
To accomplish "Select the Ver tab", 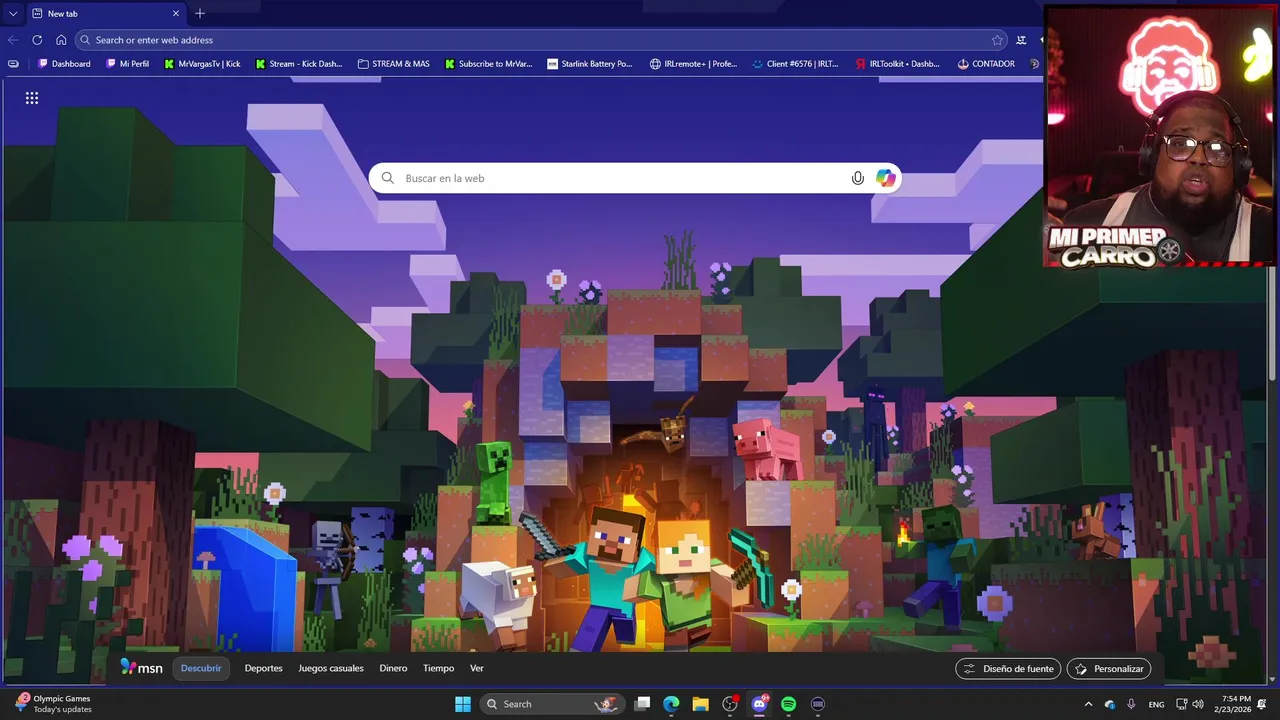I will [477, 668].
